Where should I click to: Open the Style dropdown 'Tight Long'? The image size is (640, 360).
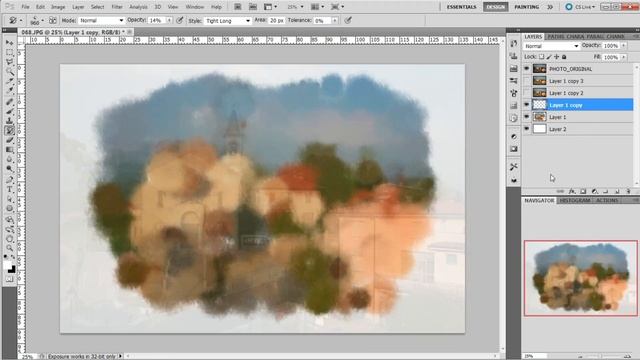[x=227, y=20]
